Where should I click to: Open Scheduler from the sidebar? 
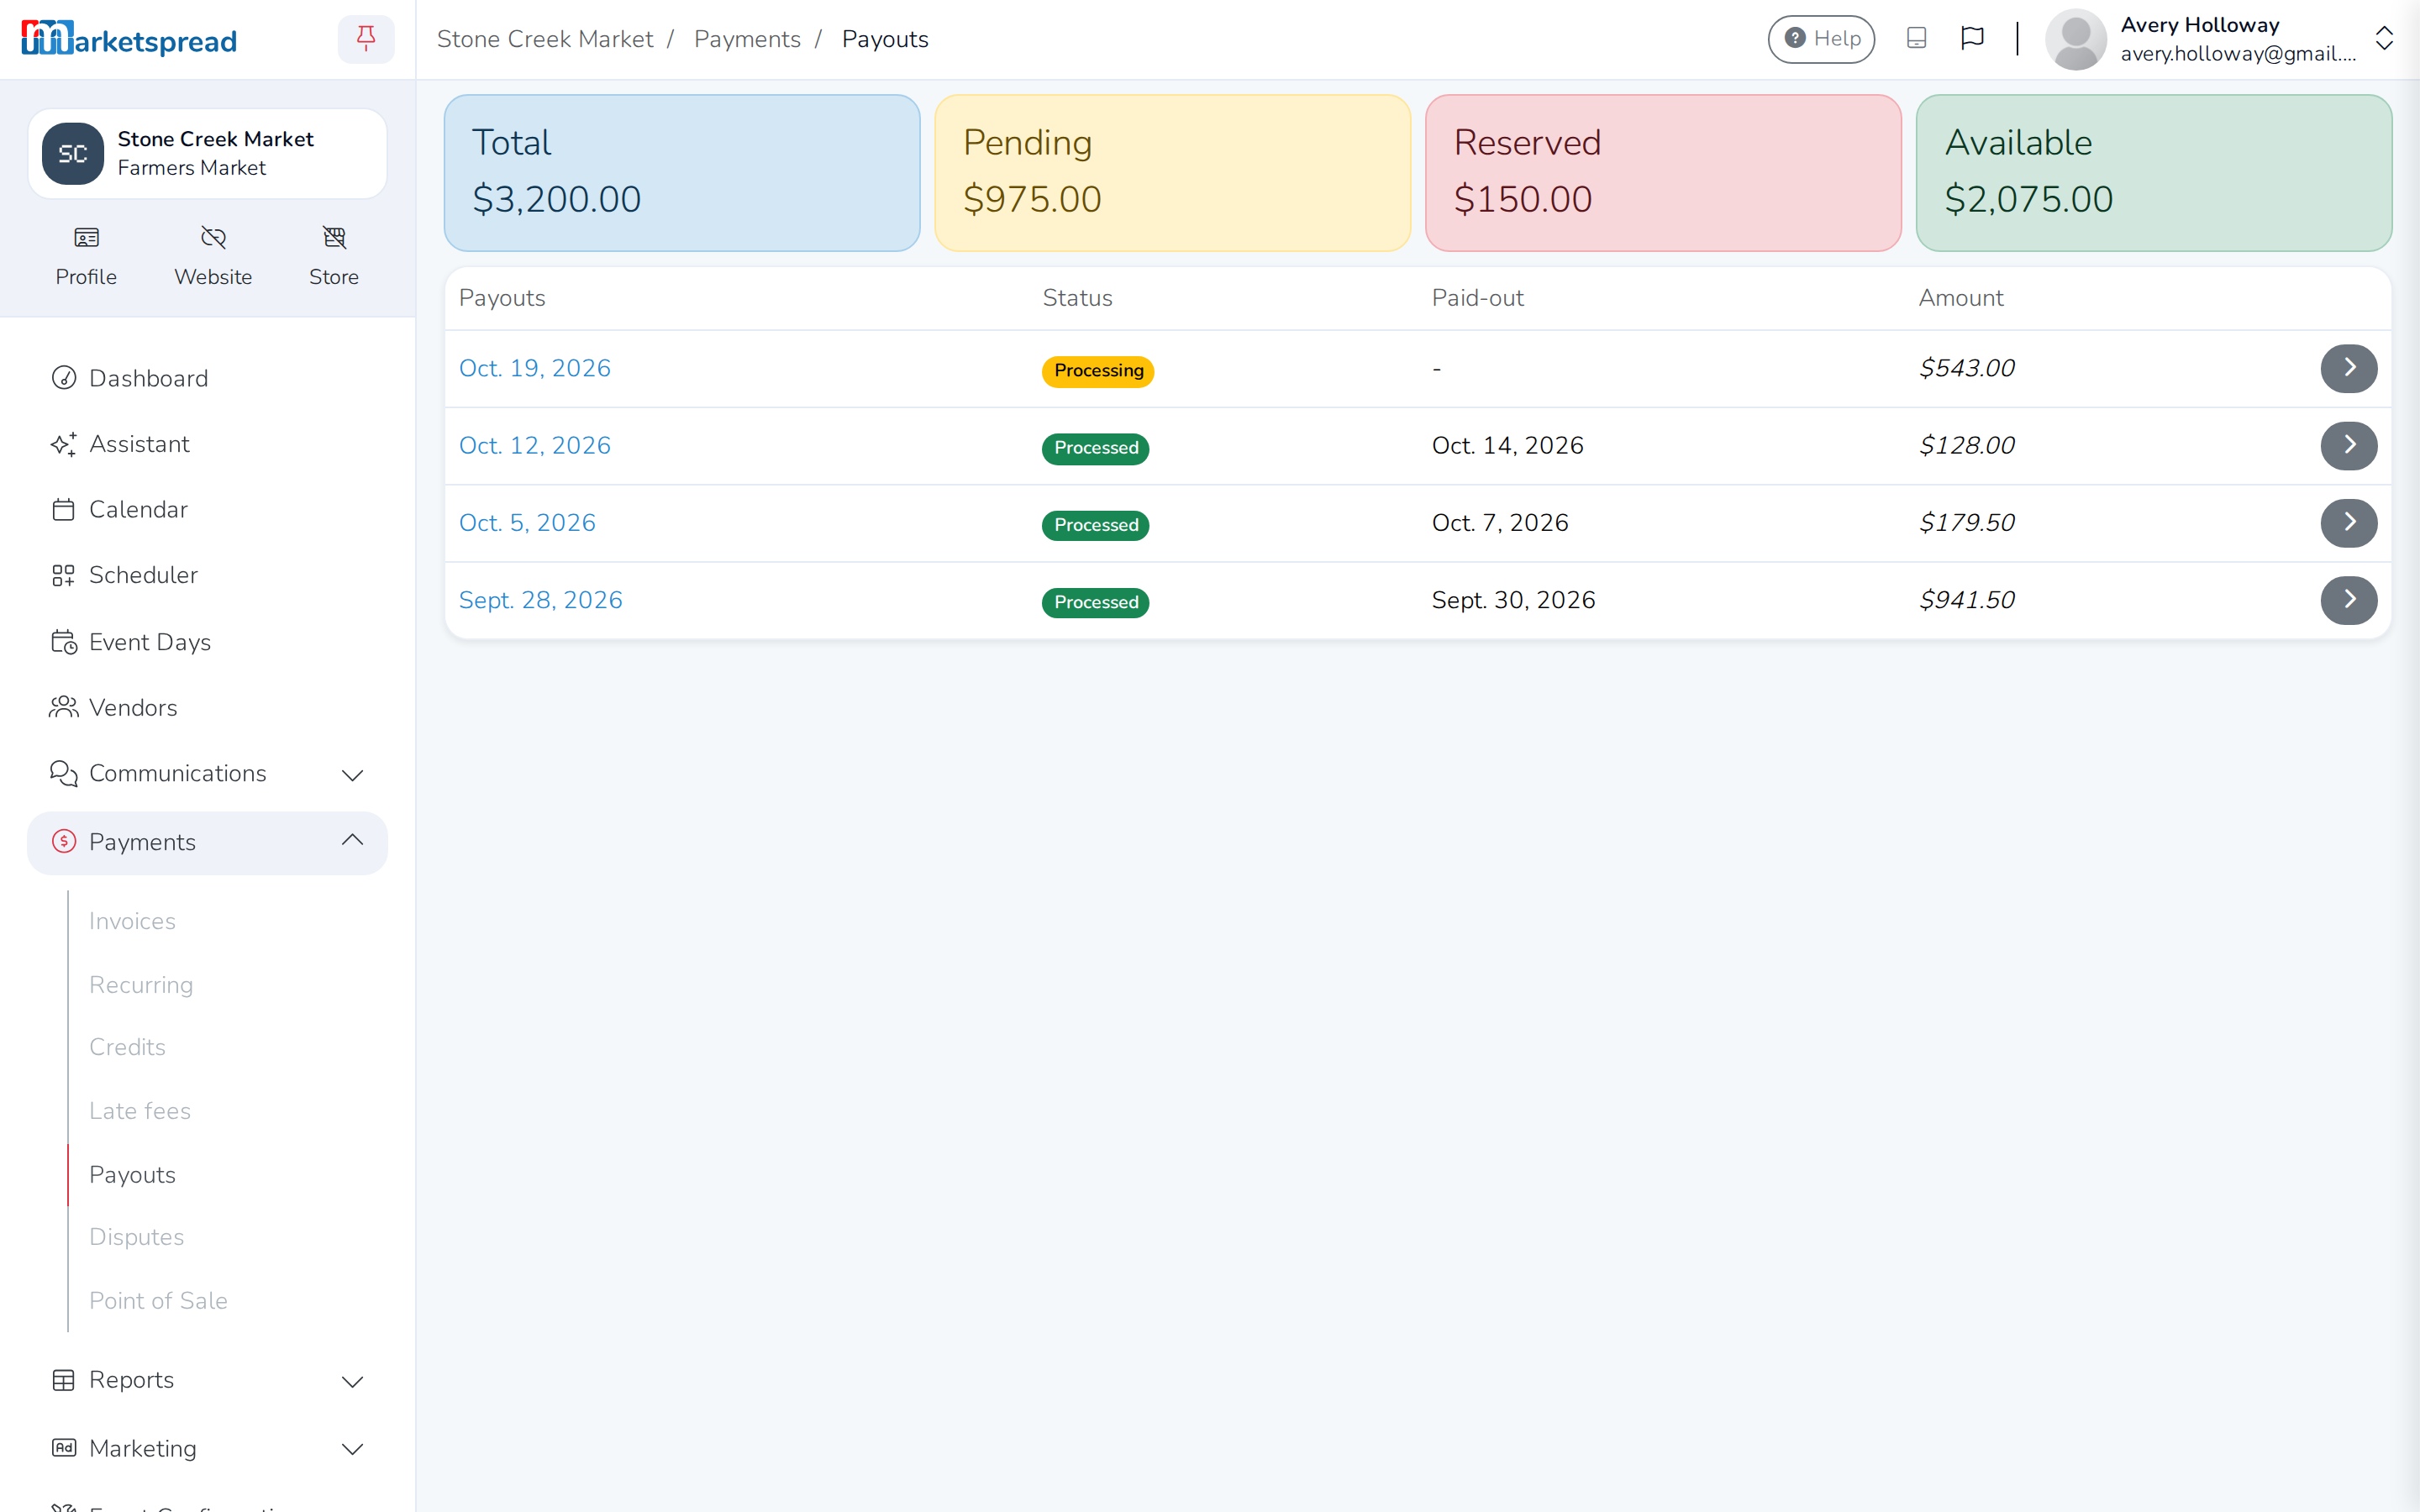coord(207,575)
